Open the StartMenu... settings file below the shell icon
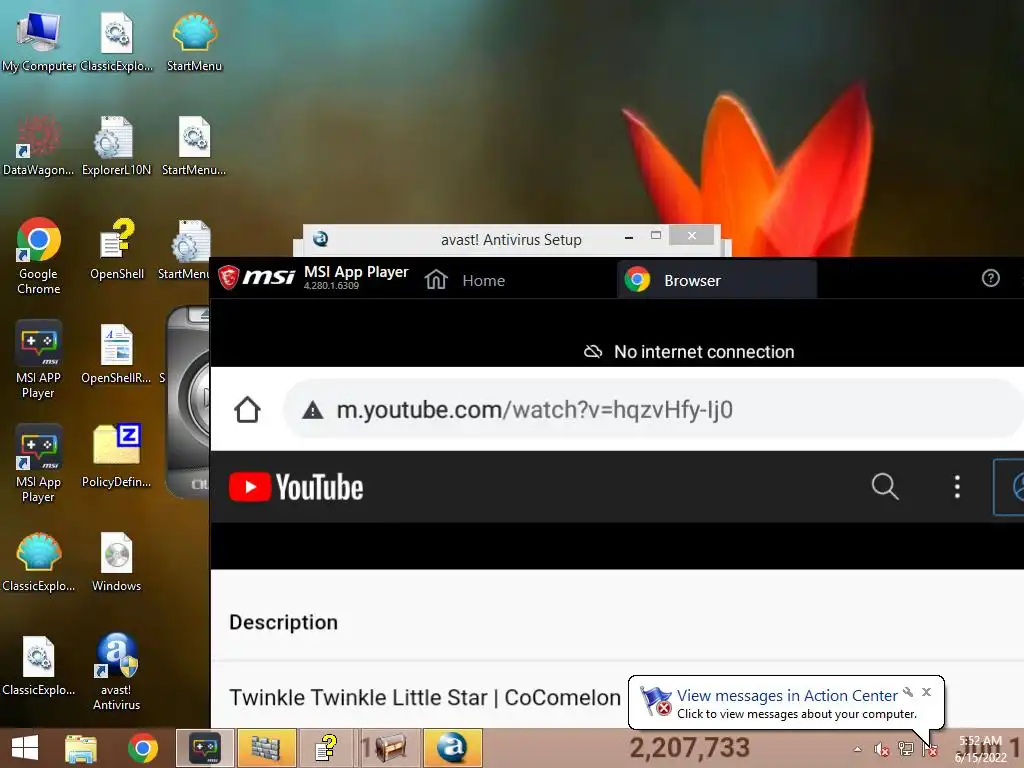Screen dimensions: 1024x768 [194, 145]
